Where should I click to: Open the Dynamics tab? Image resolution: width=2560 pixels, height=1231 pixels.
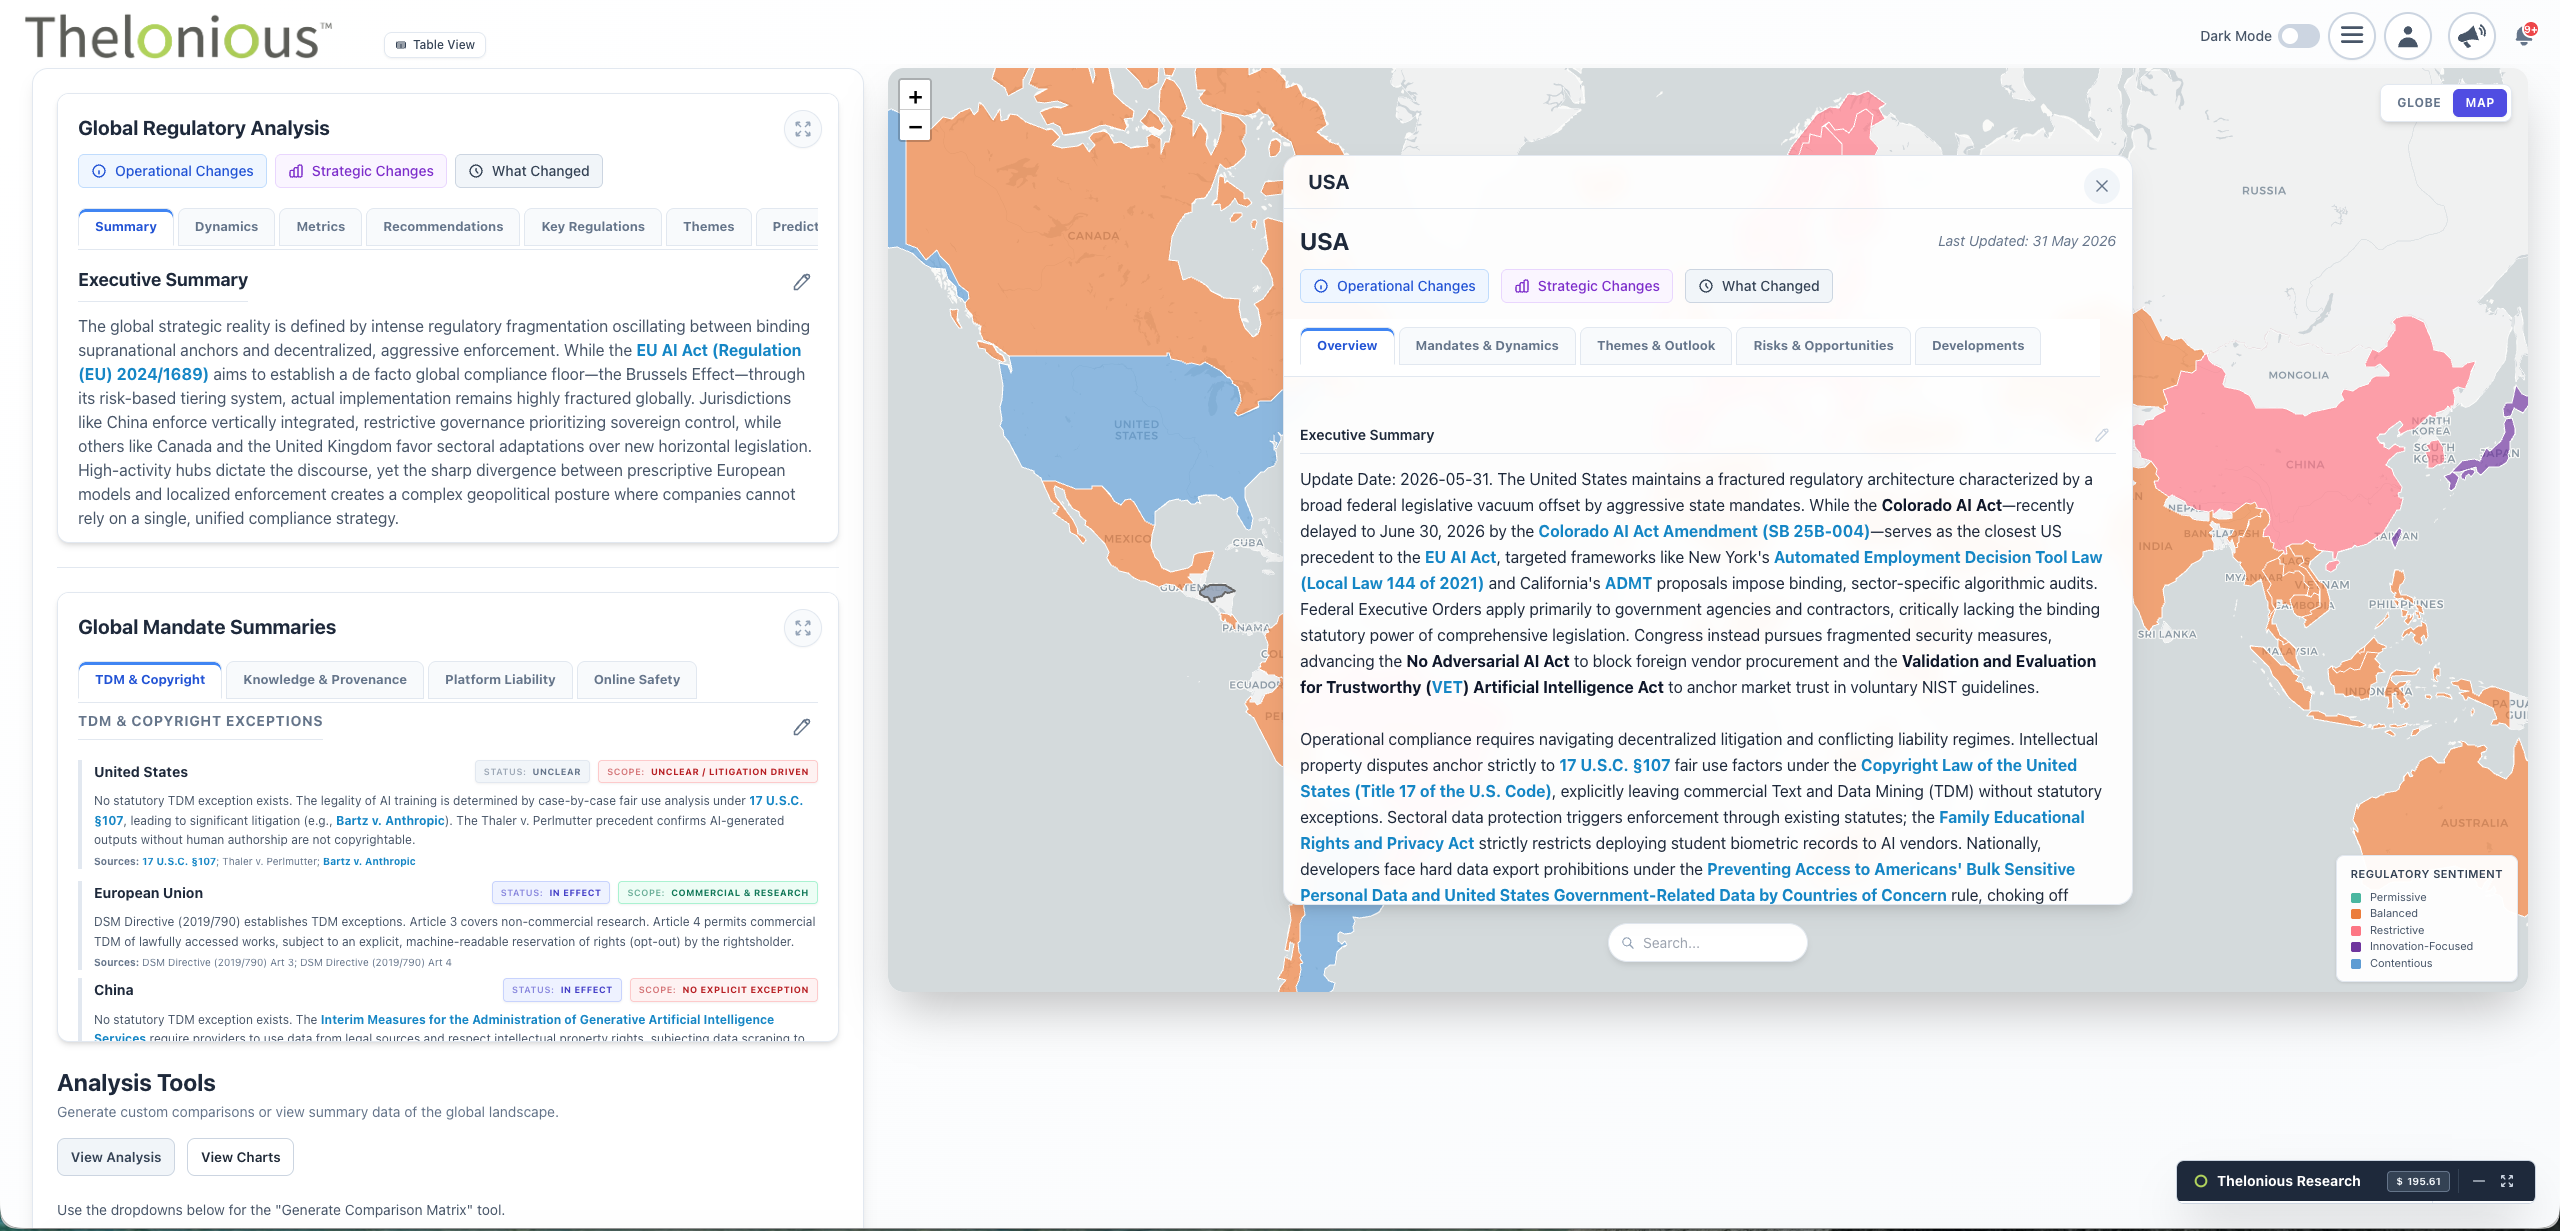tap(226, 227)
